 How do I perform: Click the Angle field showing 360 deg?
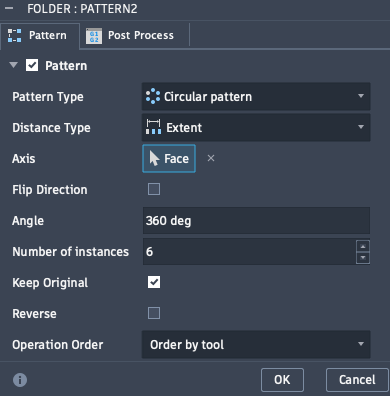point(256,220)
